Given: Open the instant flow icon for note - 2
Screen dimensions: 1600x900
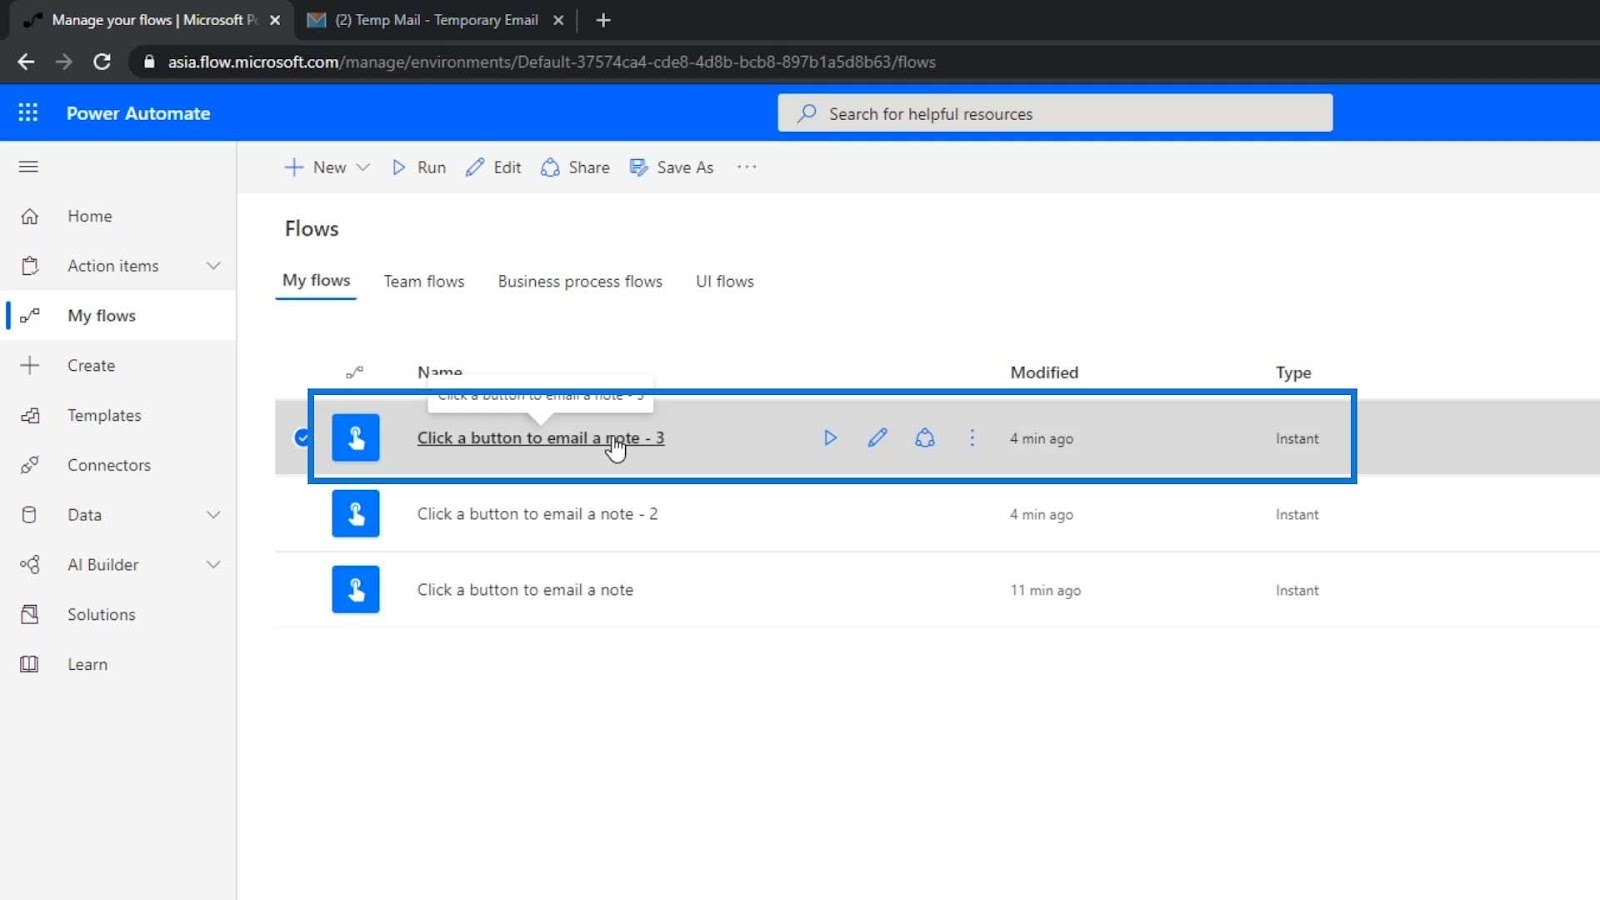Looking at the screenshot, I should 356,514.
